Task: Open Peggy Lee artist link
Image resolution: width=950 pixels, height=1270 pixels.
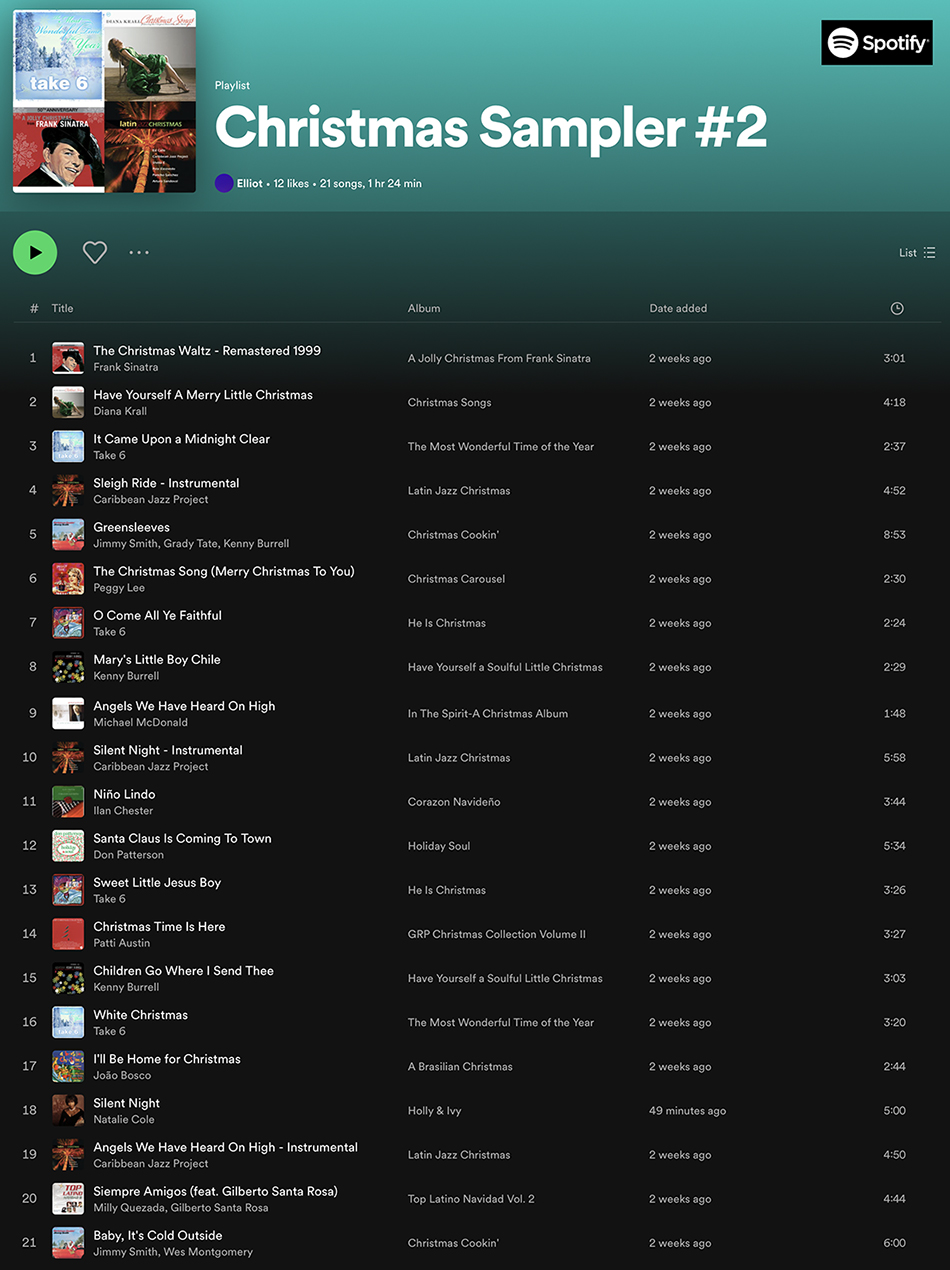Action: 119,587
